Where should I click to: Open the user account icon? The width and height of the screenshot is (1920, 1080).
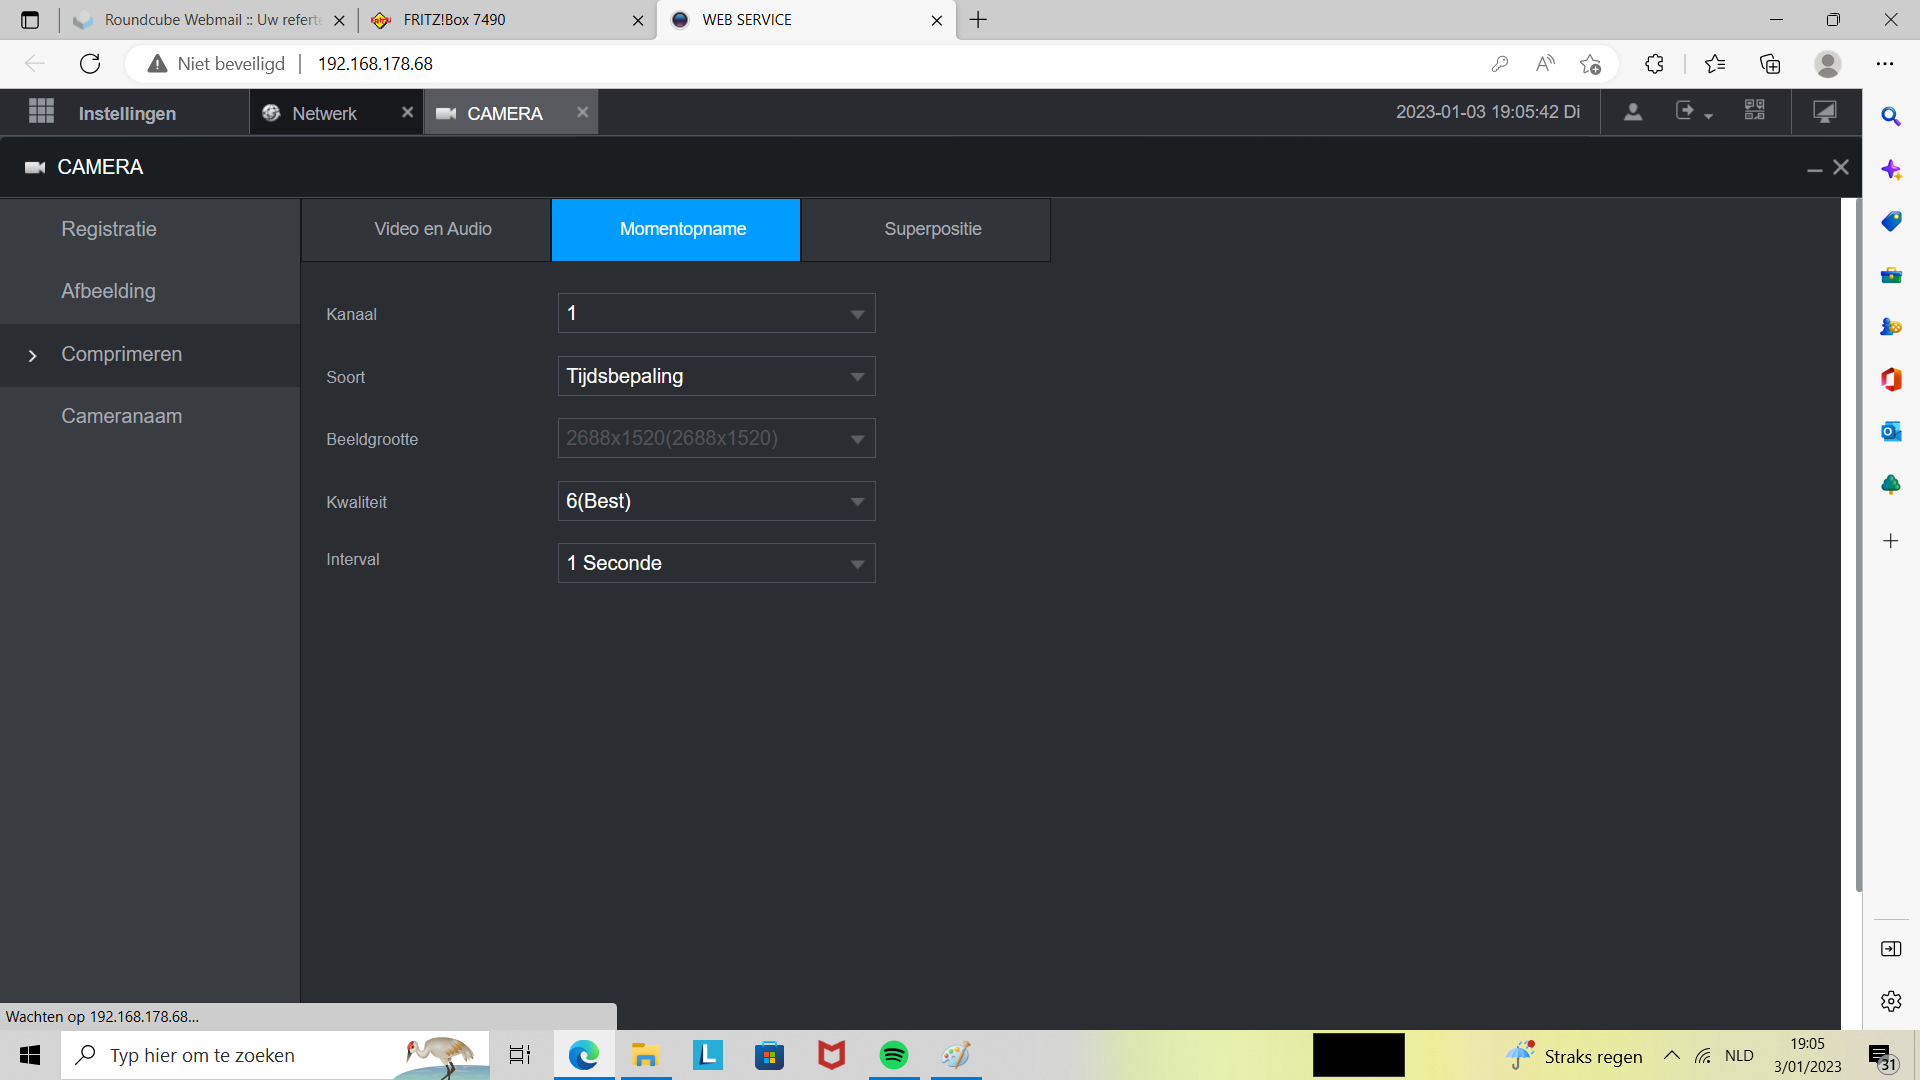click(x=1633, y=112)
